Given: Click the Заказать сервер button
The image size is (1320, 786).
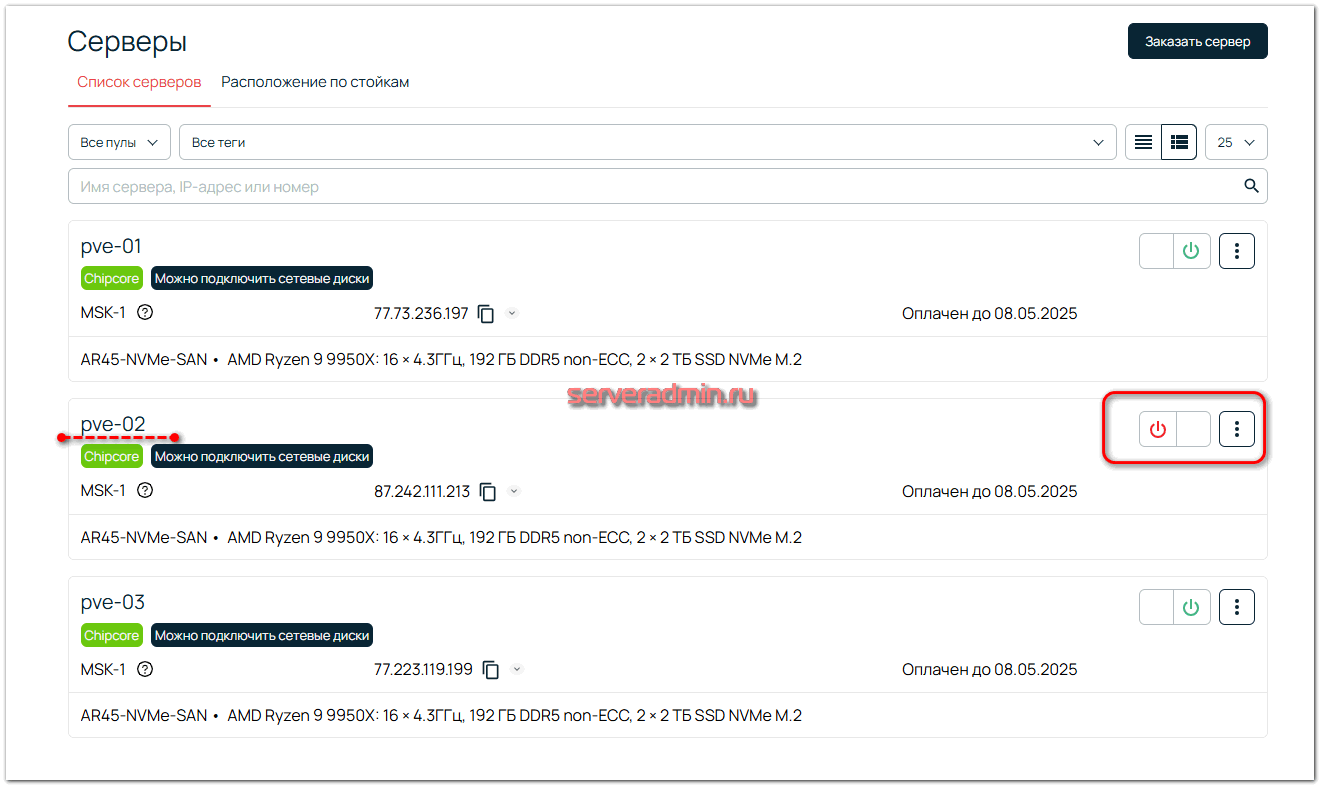Looking at the screenshot, I should pyautogui.click(x=1198, y=41).
